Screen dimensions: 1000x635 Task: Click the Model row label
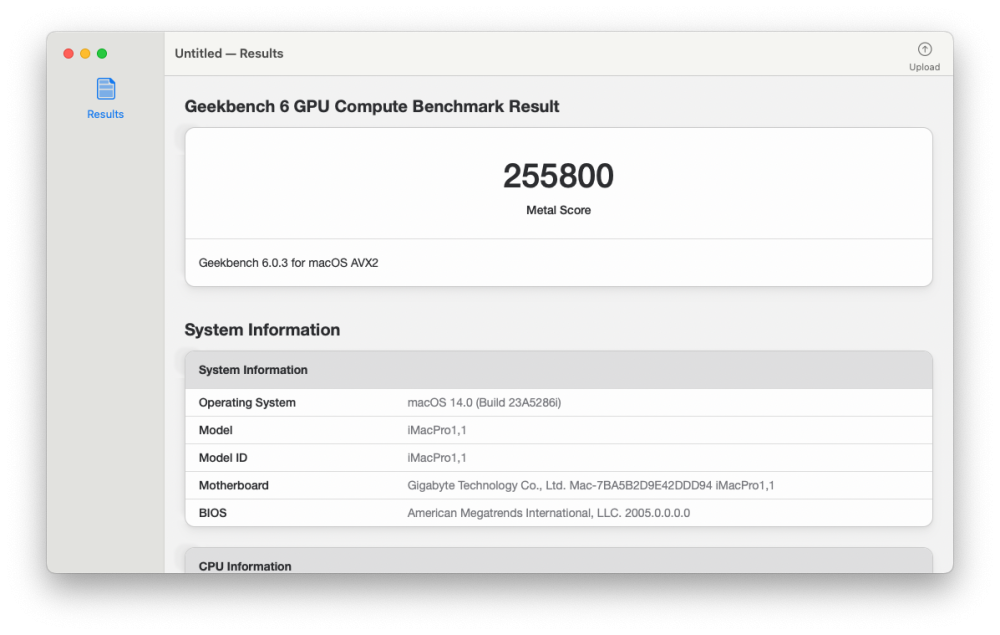point(216,430)
